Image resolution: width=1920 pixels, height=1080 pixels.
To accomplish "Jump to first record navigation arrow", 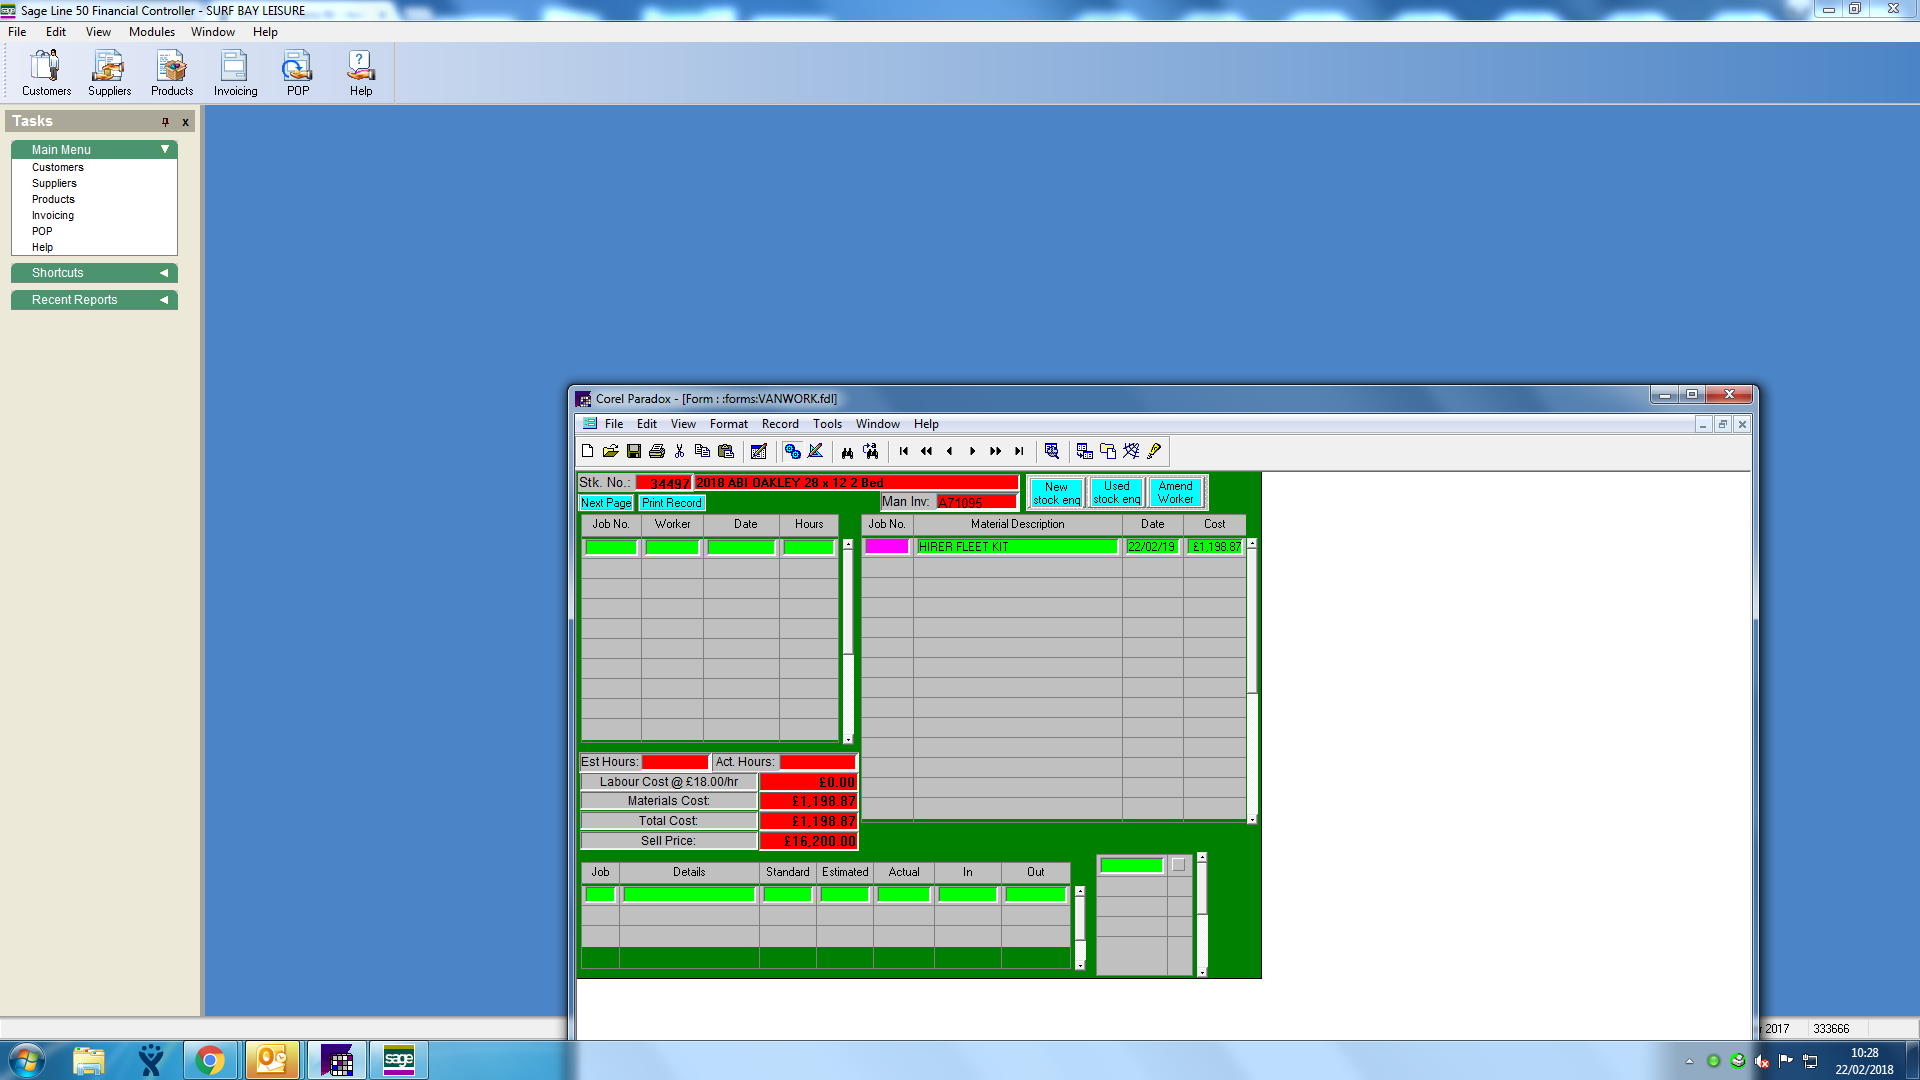I will click(x=904, y=452).
